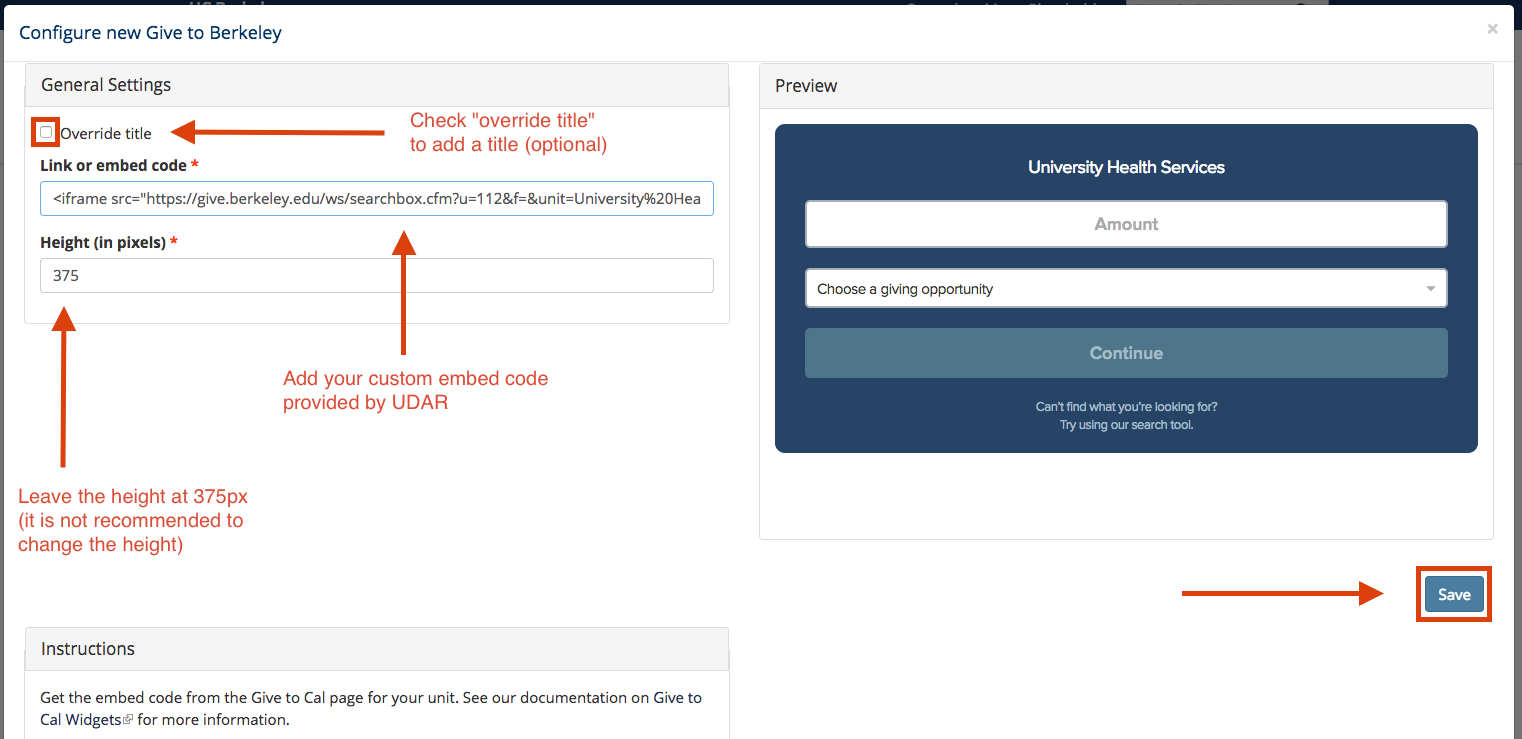The width and height of the screenshot is (1522, 739).
Task: Open the Choose a giving opportunity dropdown
Action: 1126,288
